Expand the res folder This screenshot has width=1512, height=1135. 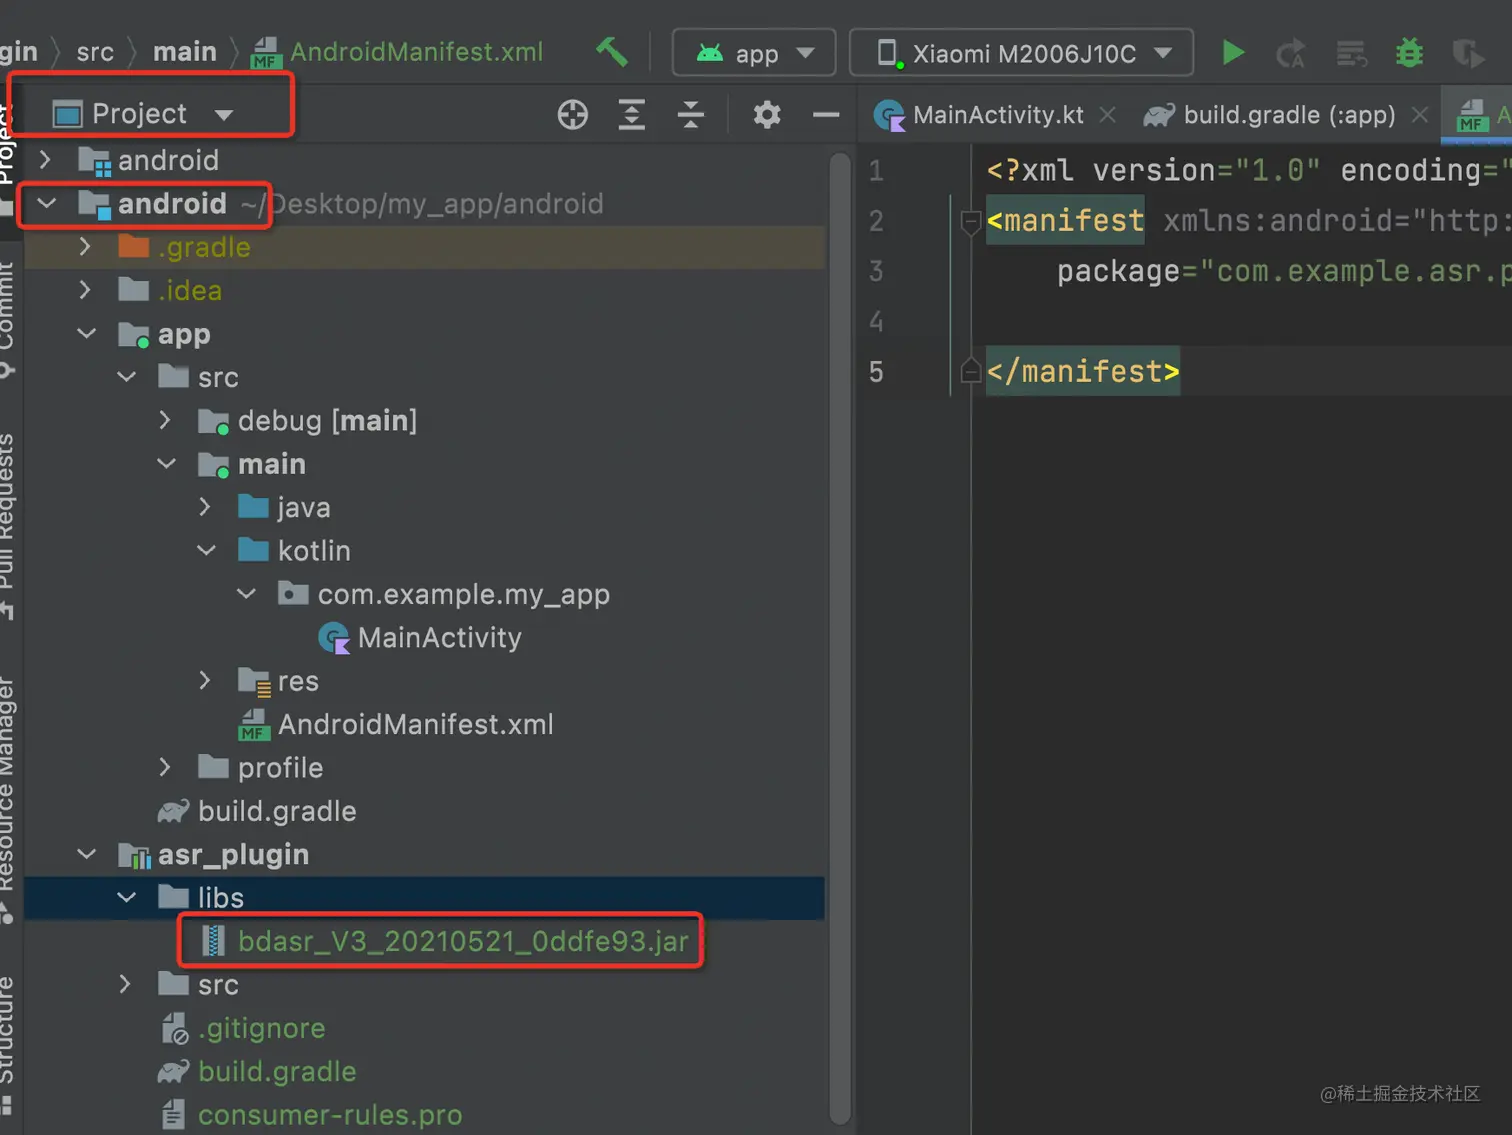pyautogui.click(x=206, y=681)
